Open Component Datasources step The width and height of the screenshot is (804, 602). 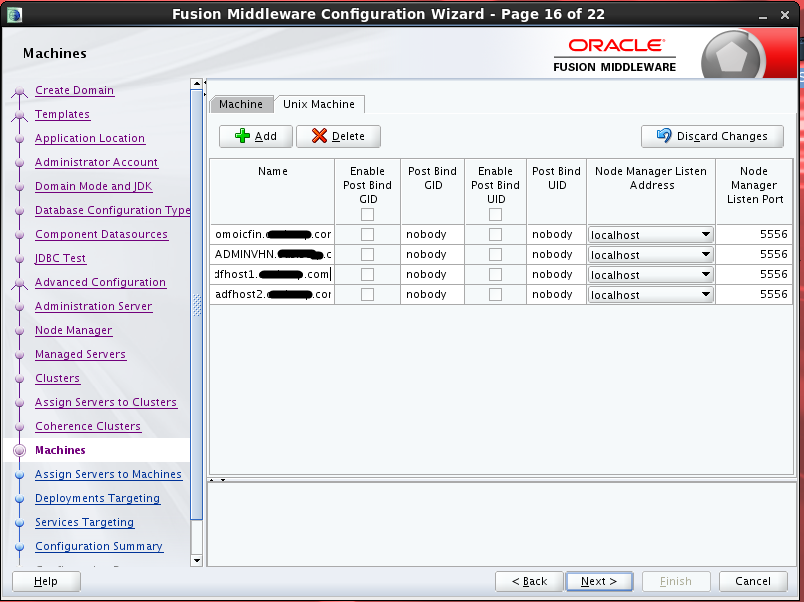pyautogui.click(x=102, y=234)
